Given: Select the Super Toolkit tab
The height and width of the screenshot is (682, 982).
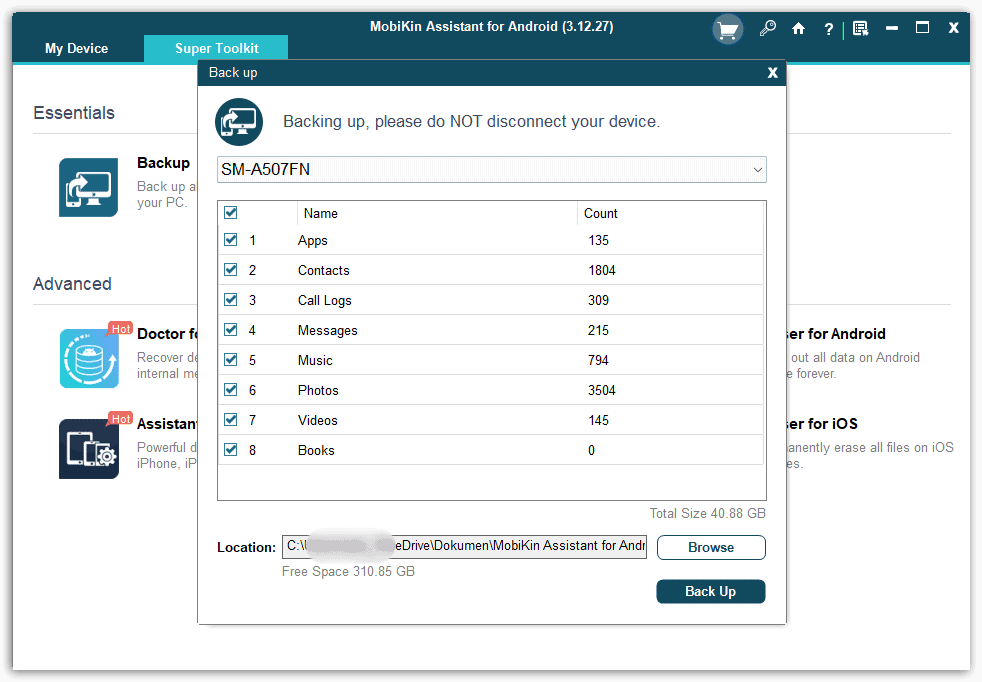Looking at the screenshot, I should click(x=216, y=48).
